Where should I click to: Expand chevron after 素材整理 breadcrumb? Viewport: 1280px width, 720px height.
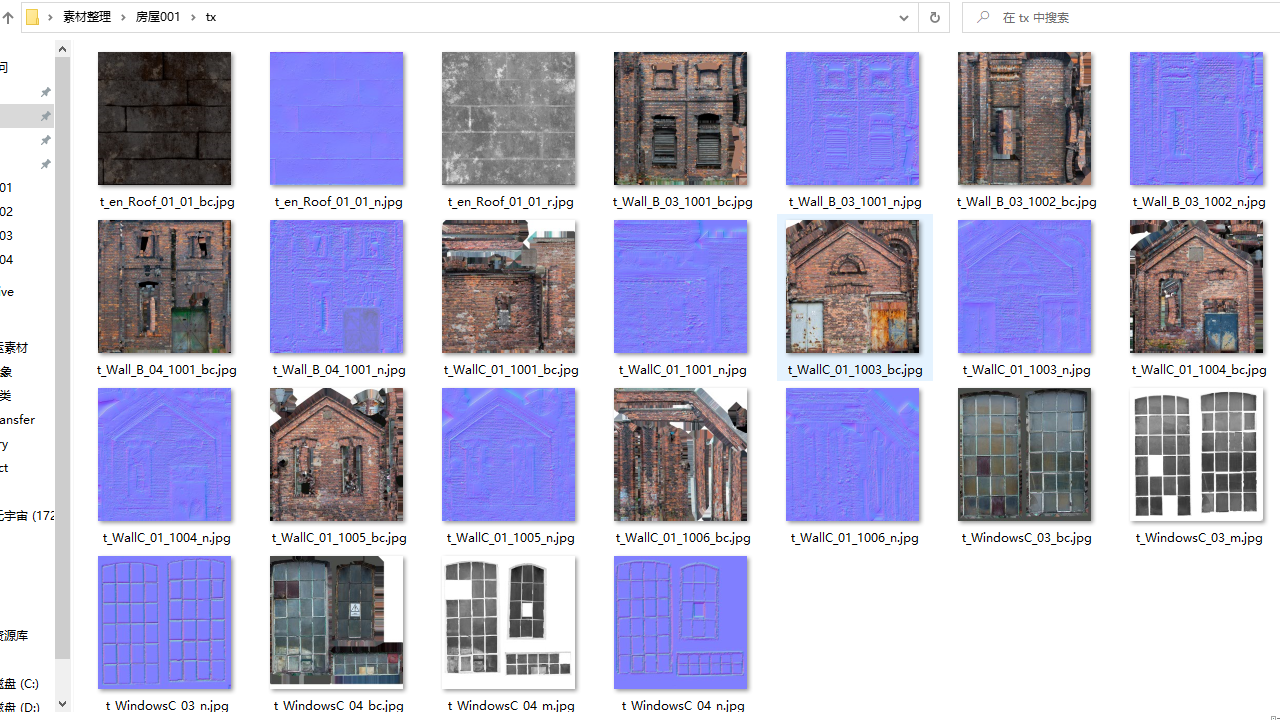[123, 18]
